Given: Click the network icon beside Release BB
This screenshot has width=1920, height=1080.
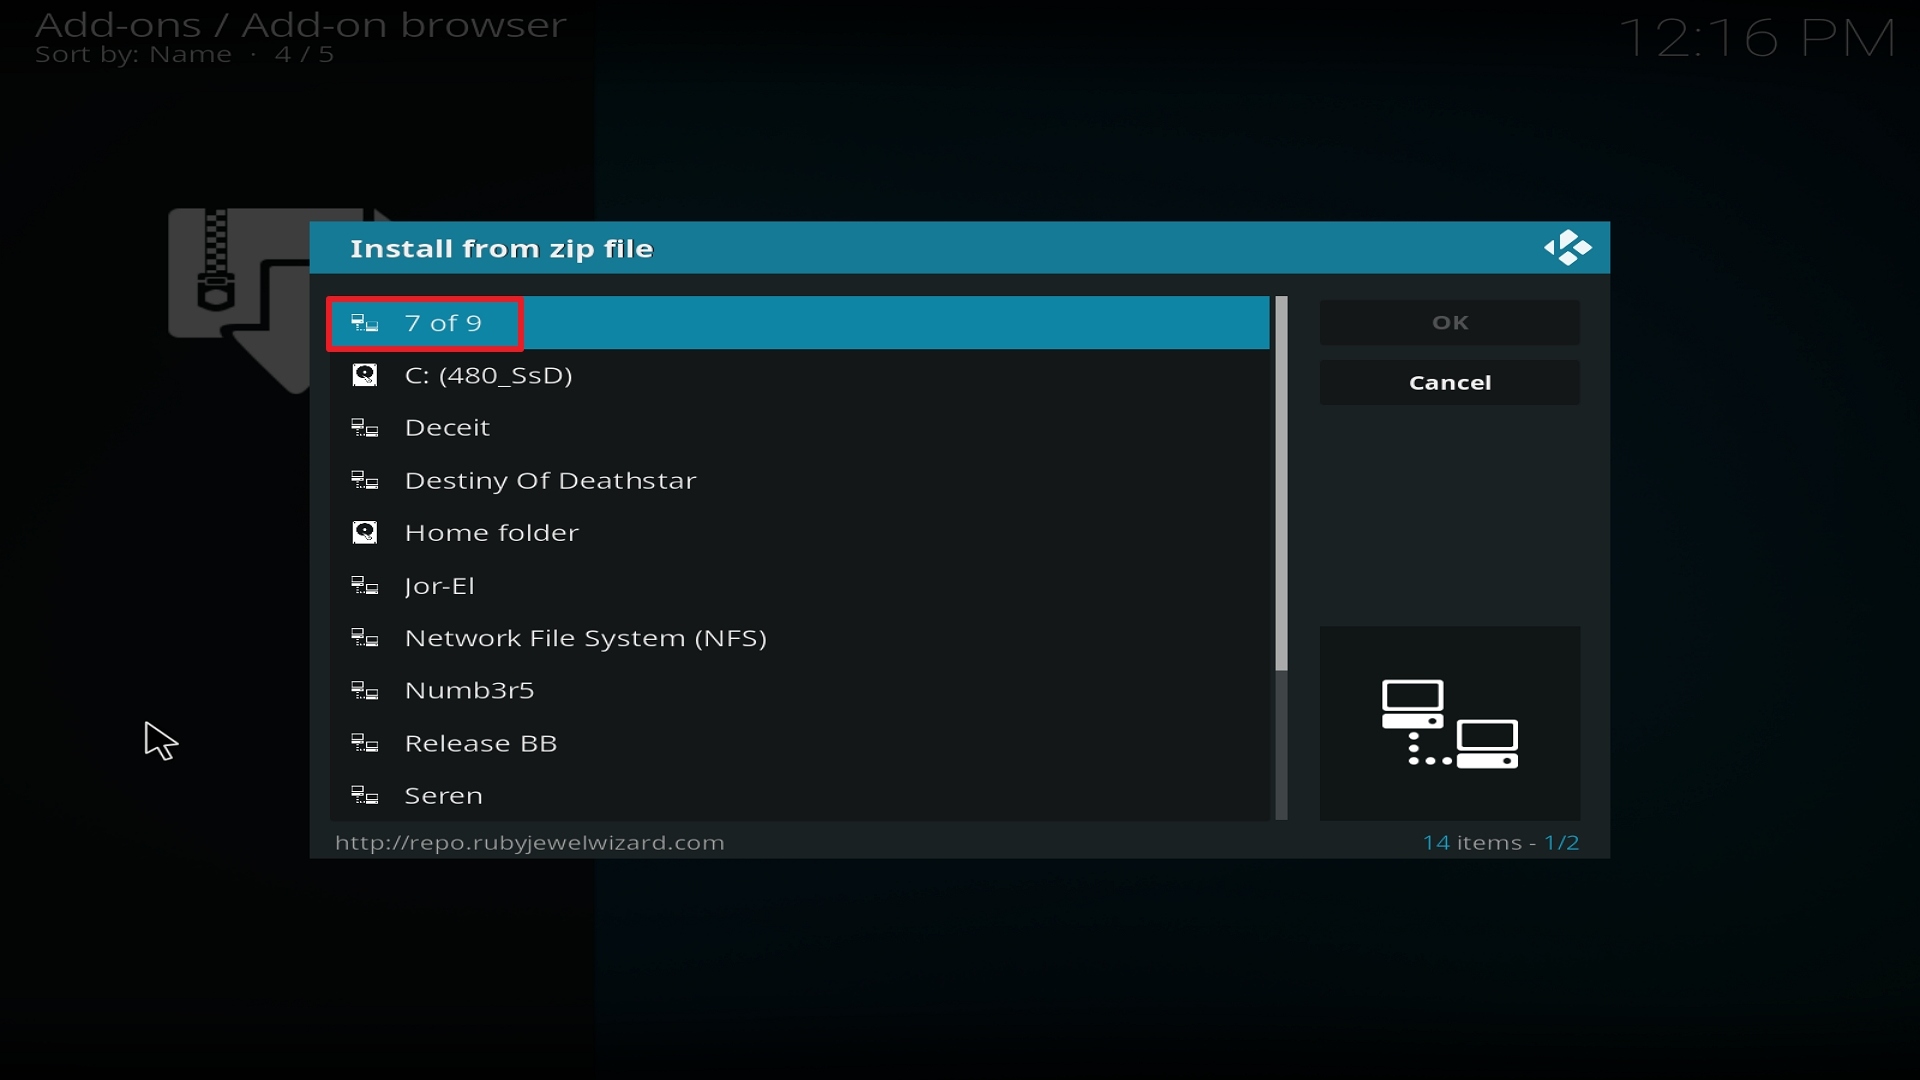Looking at the screenshot, I should [365, 743].
